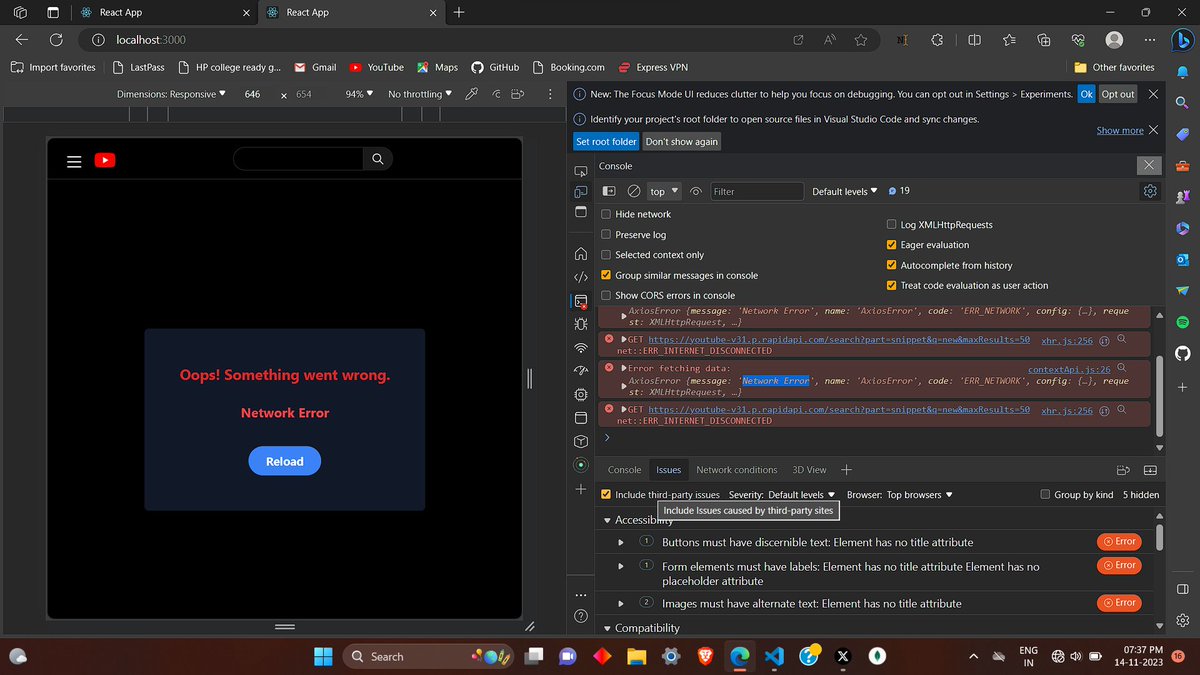This screenshot has height=675, width=1200.
Task: Click the rotate icon in device toolbar
Action: (x=495, y=94)
